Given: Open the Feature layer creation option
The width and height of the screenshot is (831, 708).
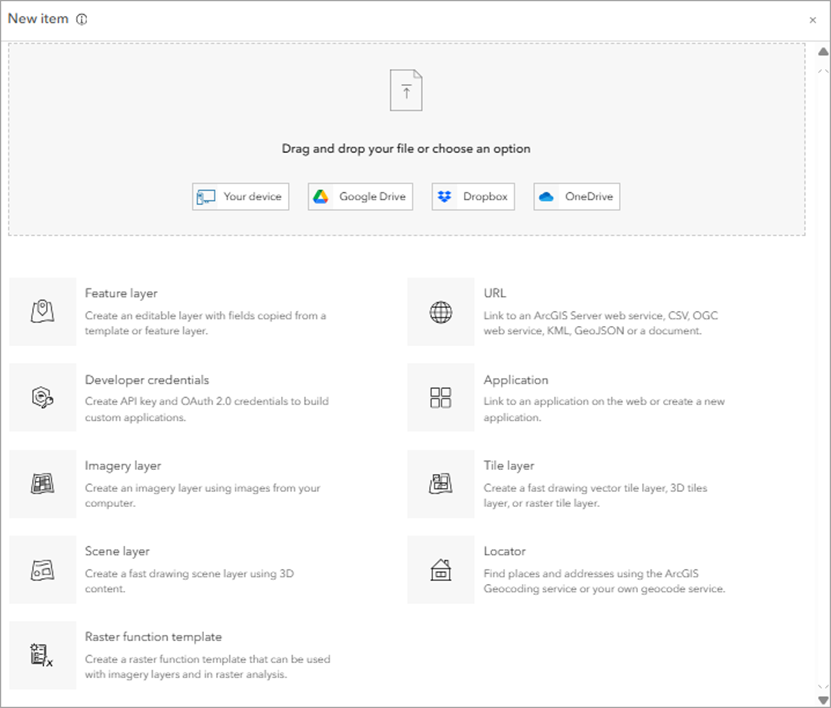Looking at the screenshot, I should (121, 293).
